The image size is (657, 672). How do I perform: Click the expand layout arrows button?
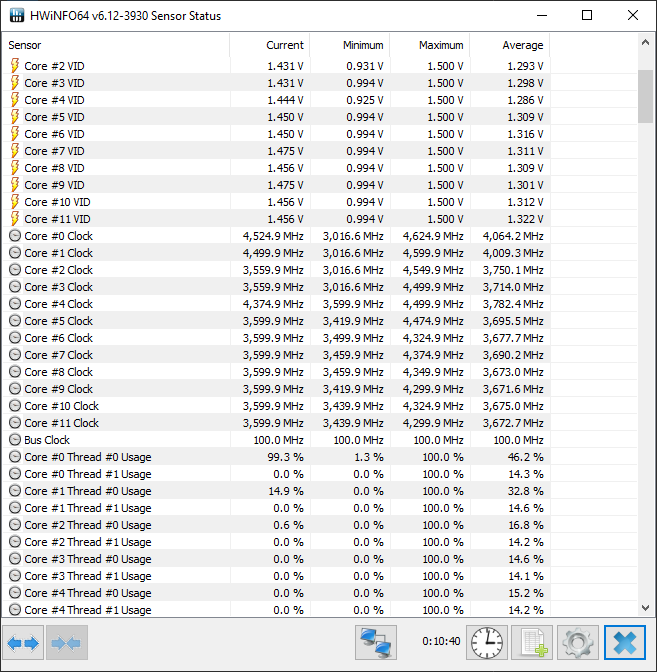[23, 642]
